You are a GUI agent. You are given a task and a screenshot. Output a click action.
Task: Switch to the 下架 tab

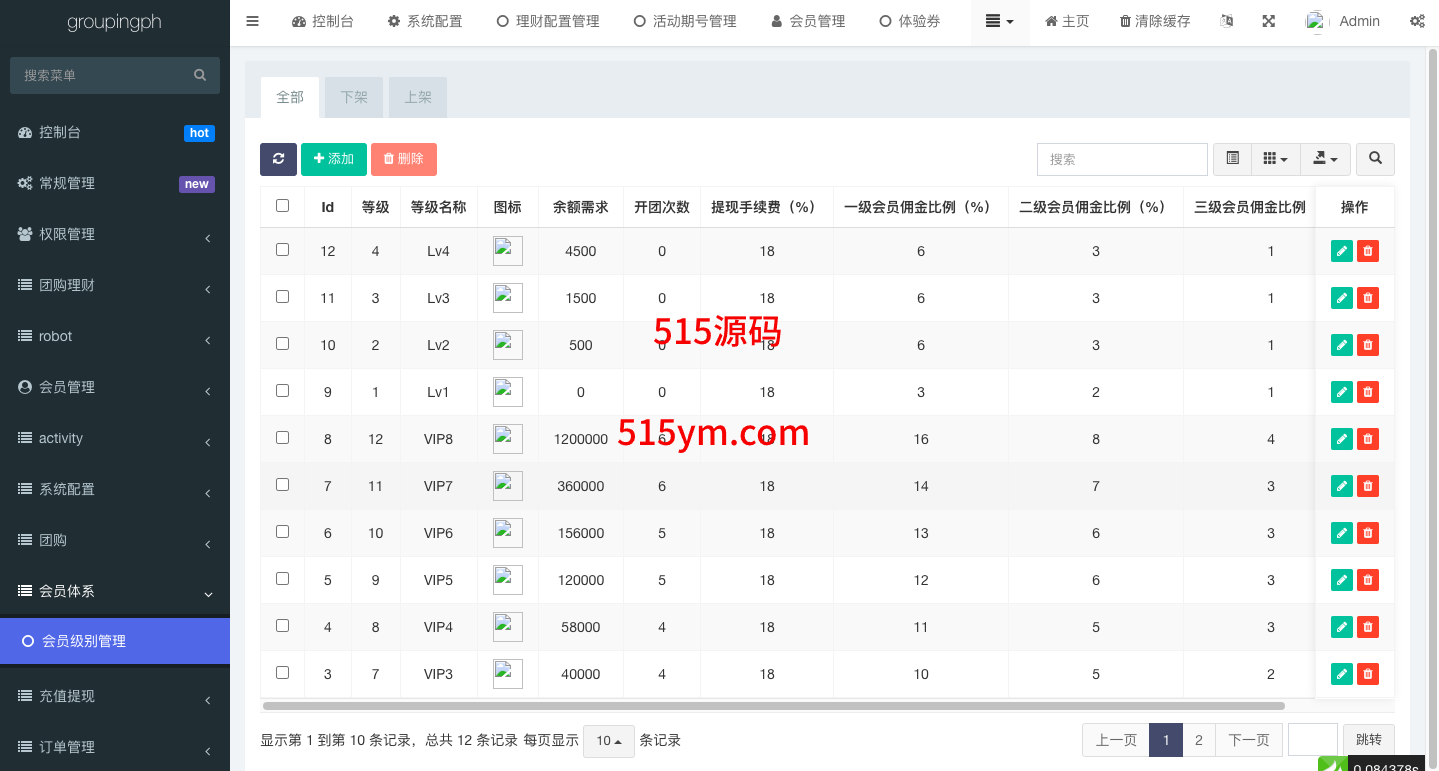coord(354,98)
